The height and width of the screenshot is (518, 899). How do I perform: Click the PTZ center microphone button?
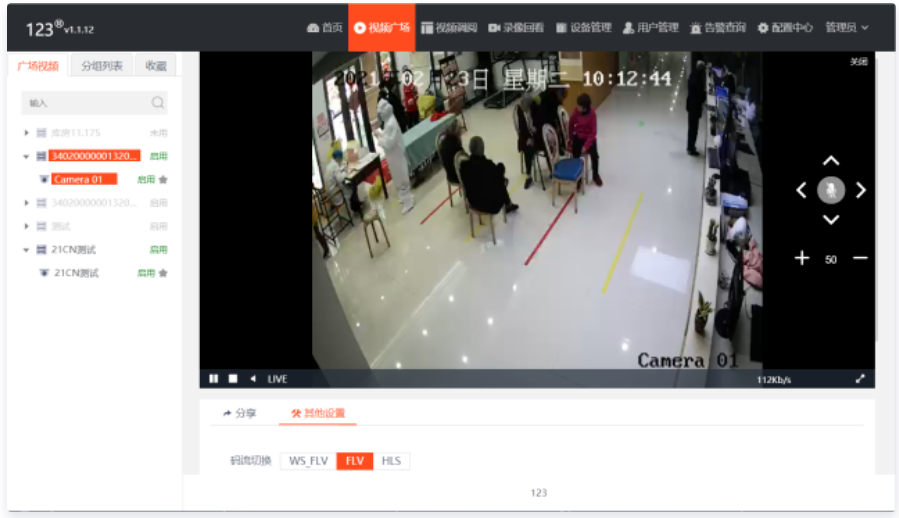click(831, 190)
